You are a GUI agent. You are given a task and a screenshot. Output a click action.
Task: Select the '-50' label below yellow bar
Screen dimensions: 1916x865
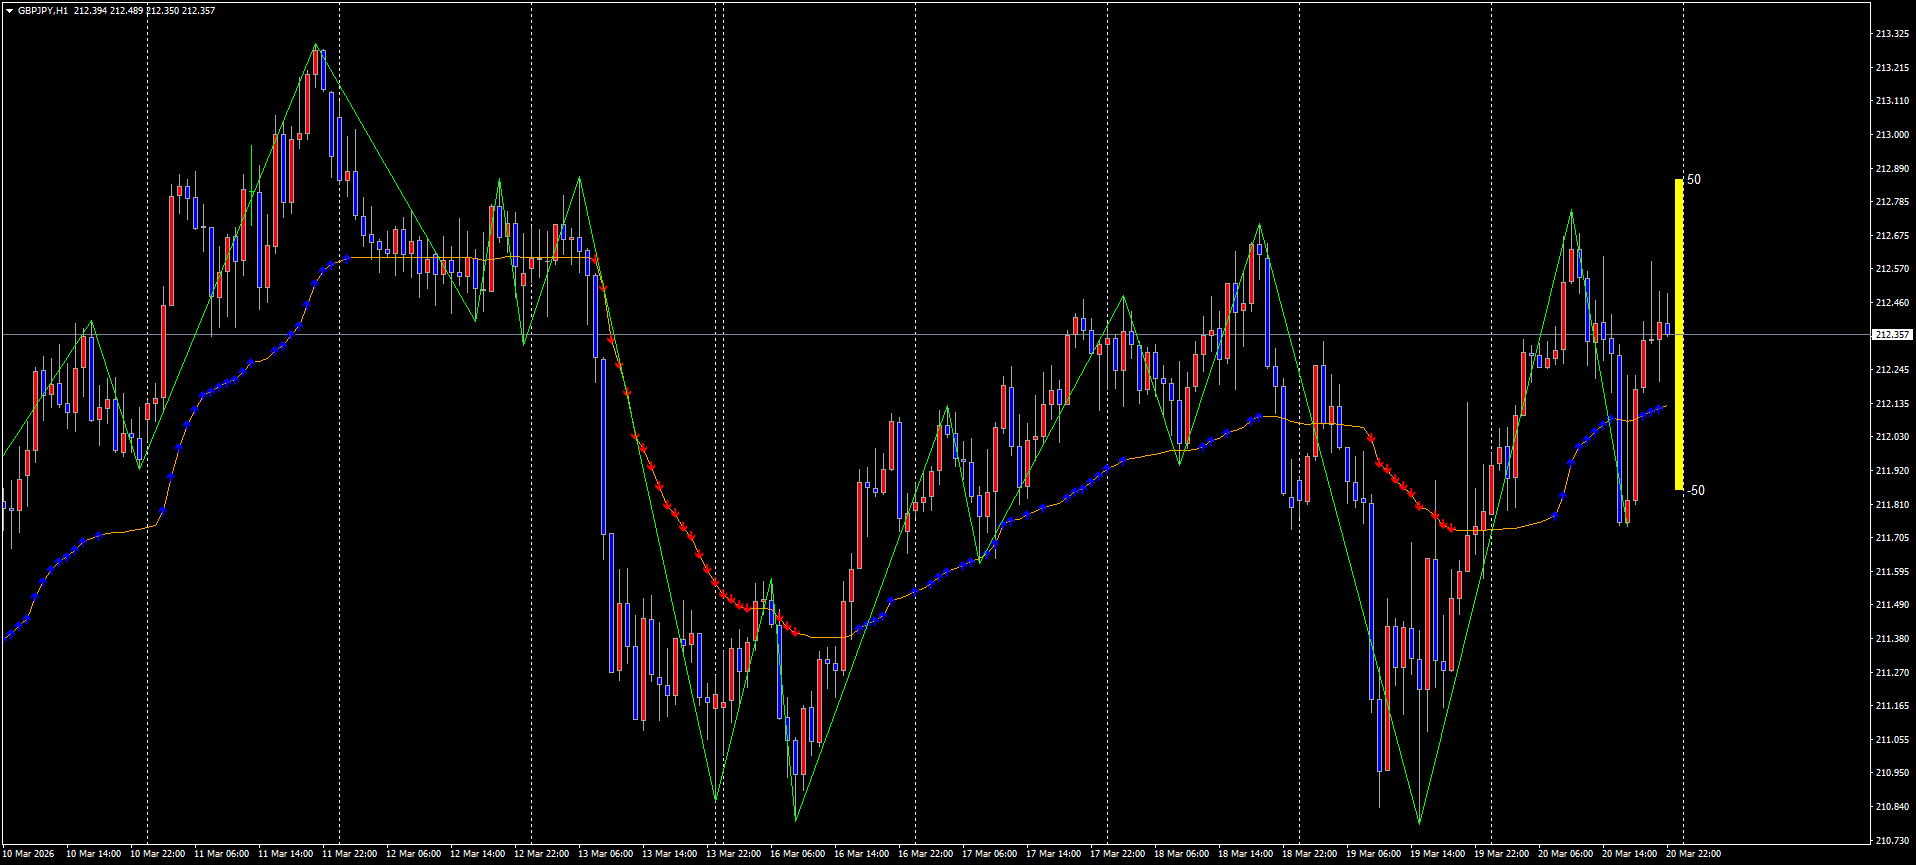[x=1695, y=490]
